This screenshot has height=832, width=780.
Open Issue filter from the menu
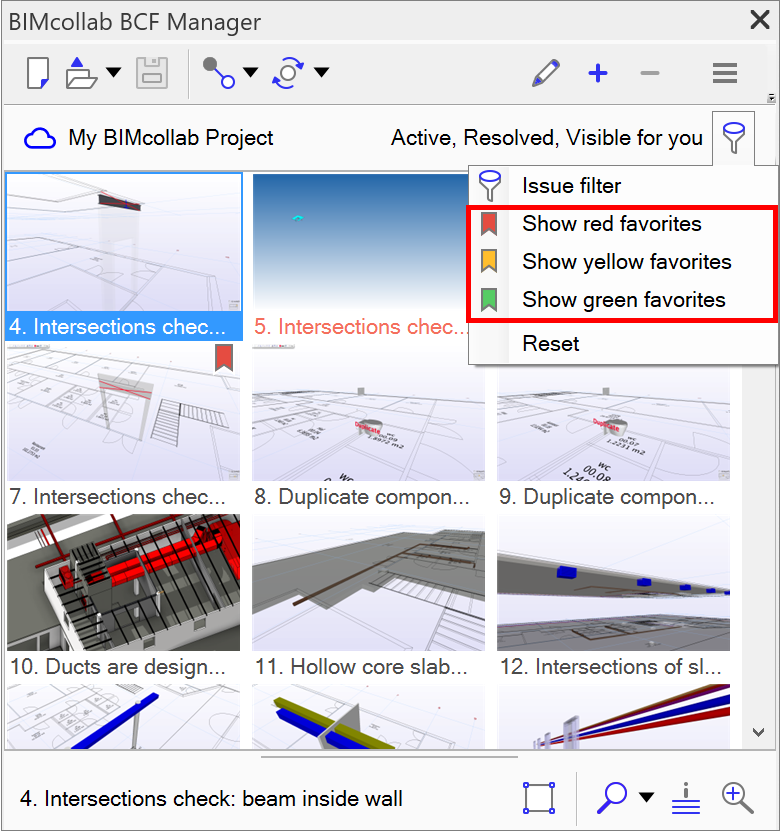pos(623,186)
